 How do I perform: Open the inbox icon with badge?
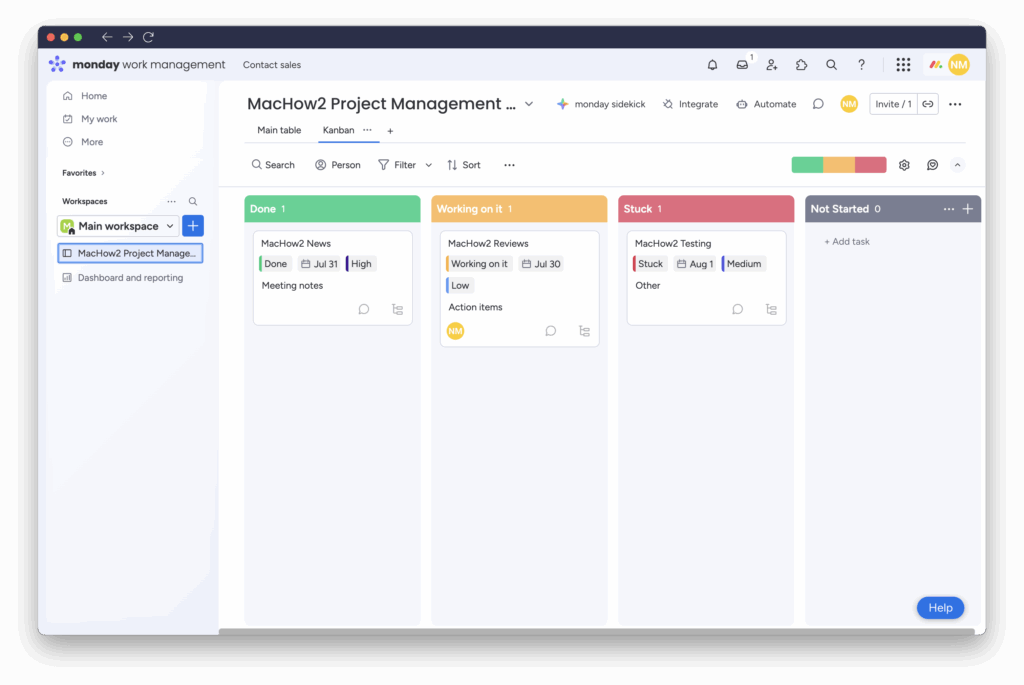click(742, 64)
